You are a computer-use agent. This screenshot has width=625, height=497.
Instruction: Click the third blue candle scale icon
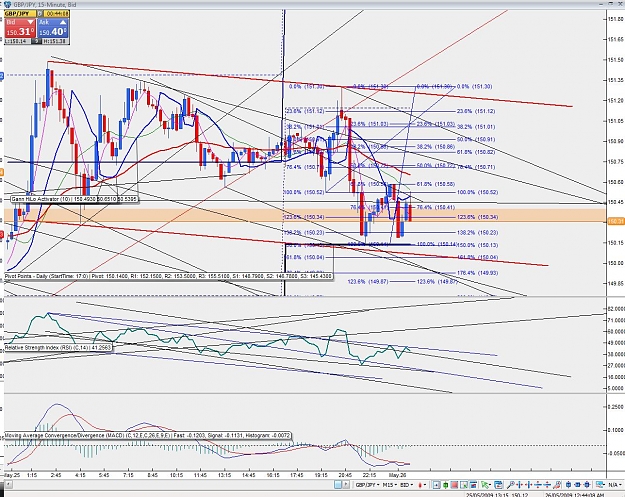[587, 485]
